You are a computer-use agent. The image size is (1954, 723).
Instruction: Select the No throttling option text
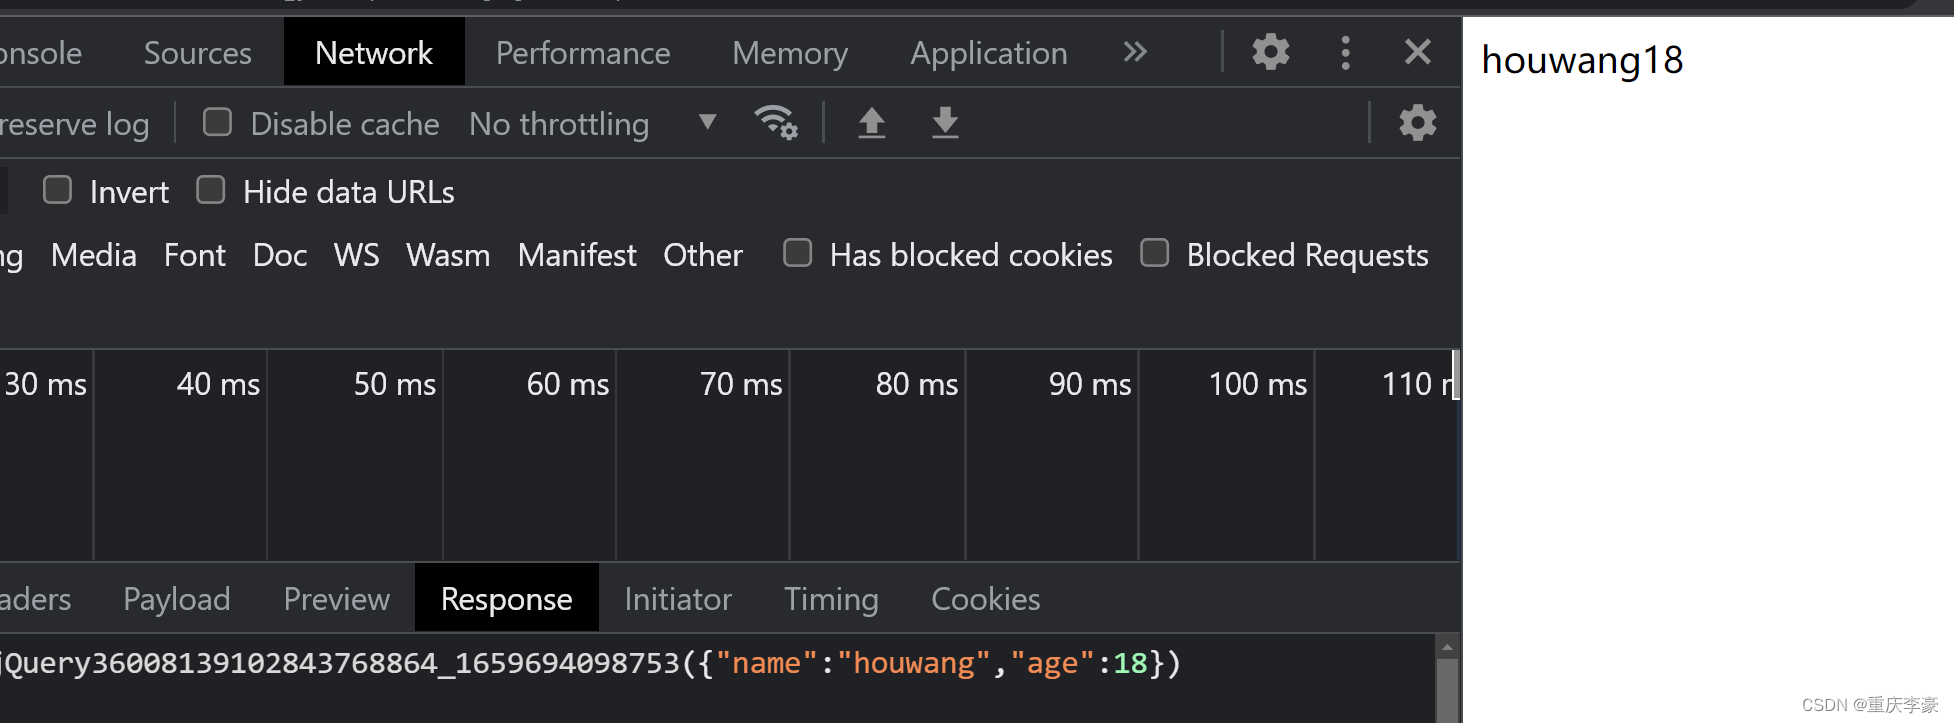[559, 124]
